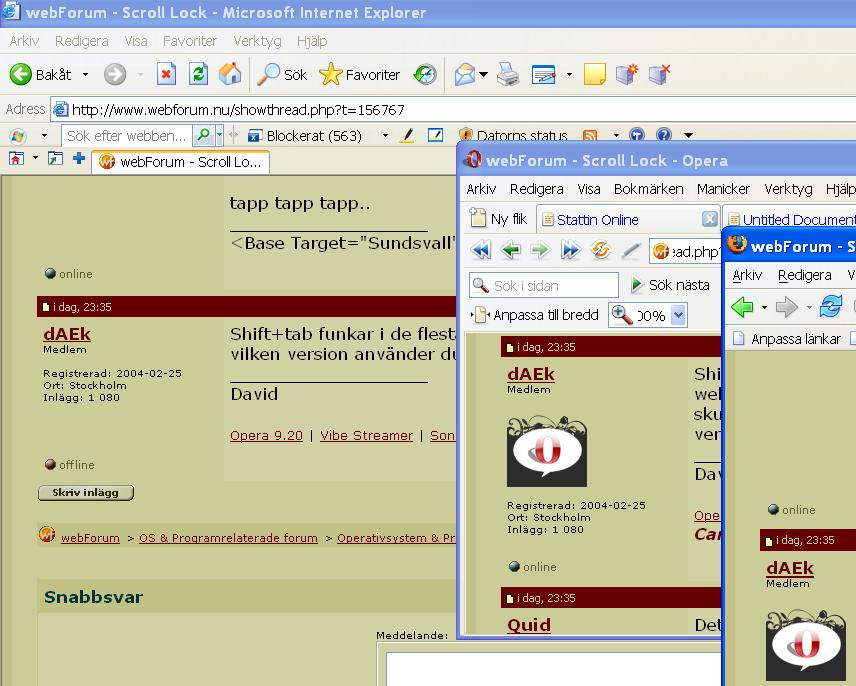
Task: Click the yellow note icon in IE toolbar
Action: coord(595,74)
